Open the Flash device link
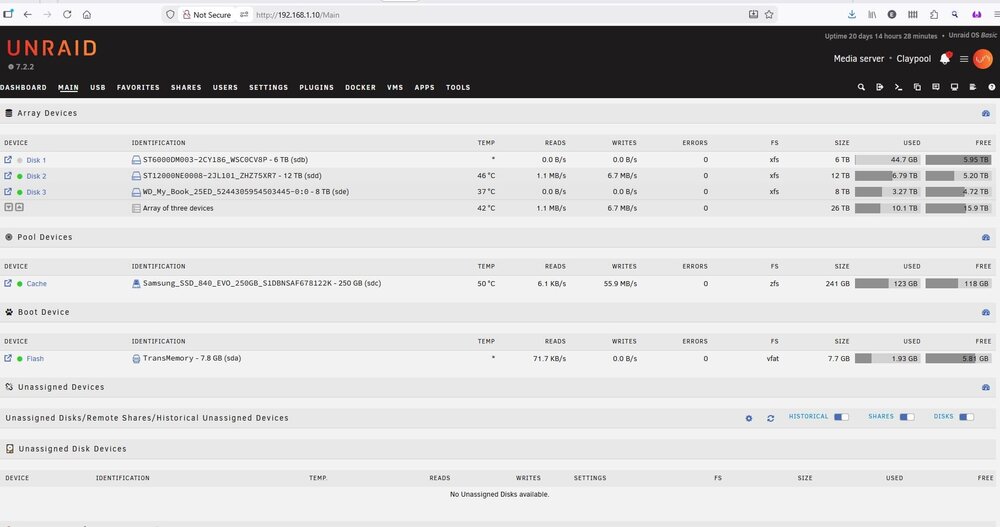 pos(35,359)
